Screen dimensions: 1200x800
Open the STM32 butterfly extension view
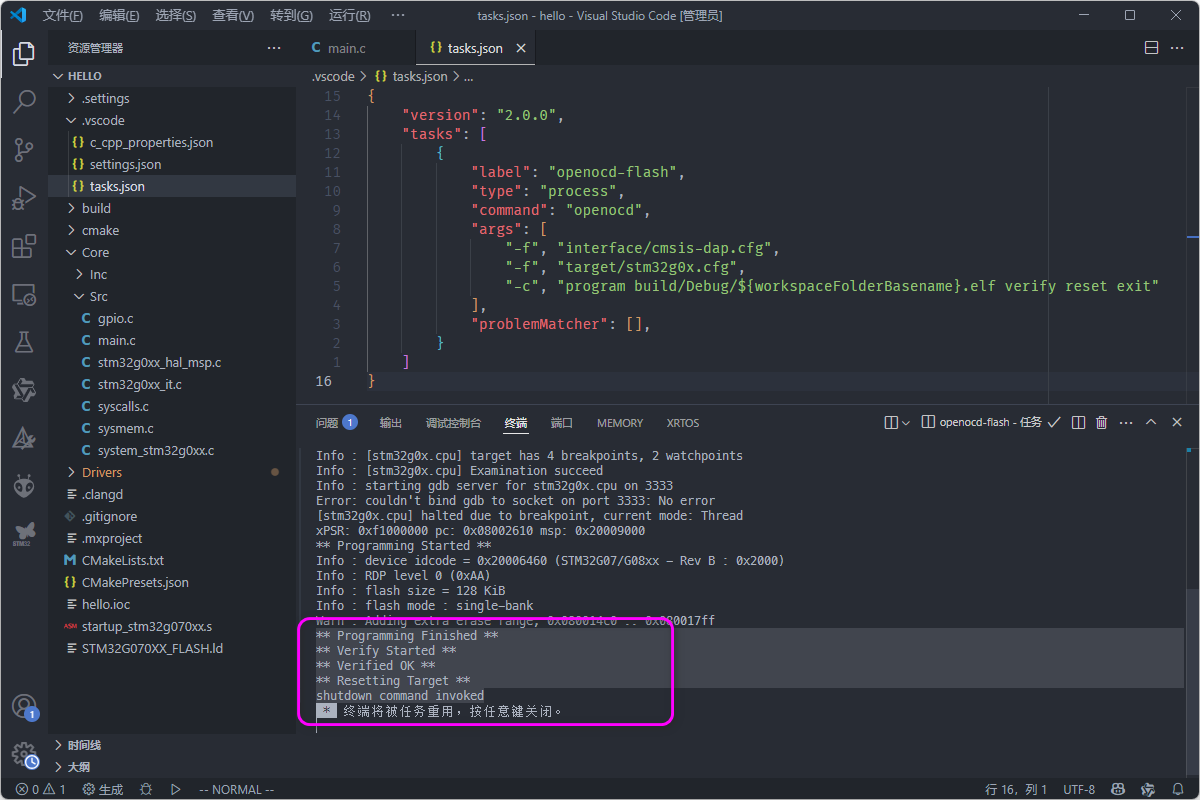coord(24,534)
